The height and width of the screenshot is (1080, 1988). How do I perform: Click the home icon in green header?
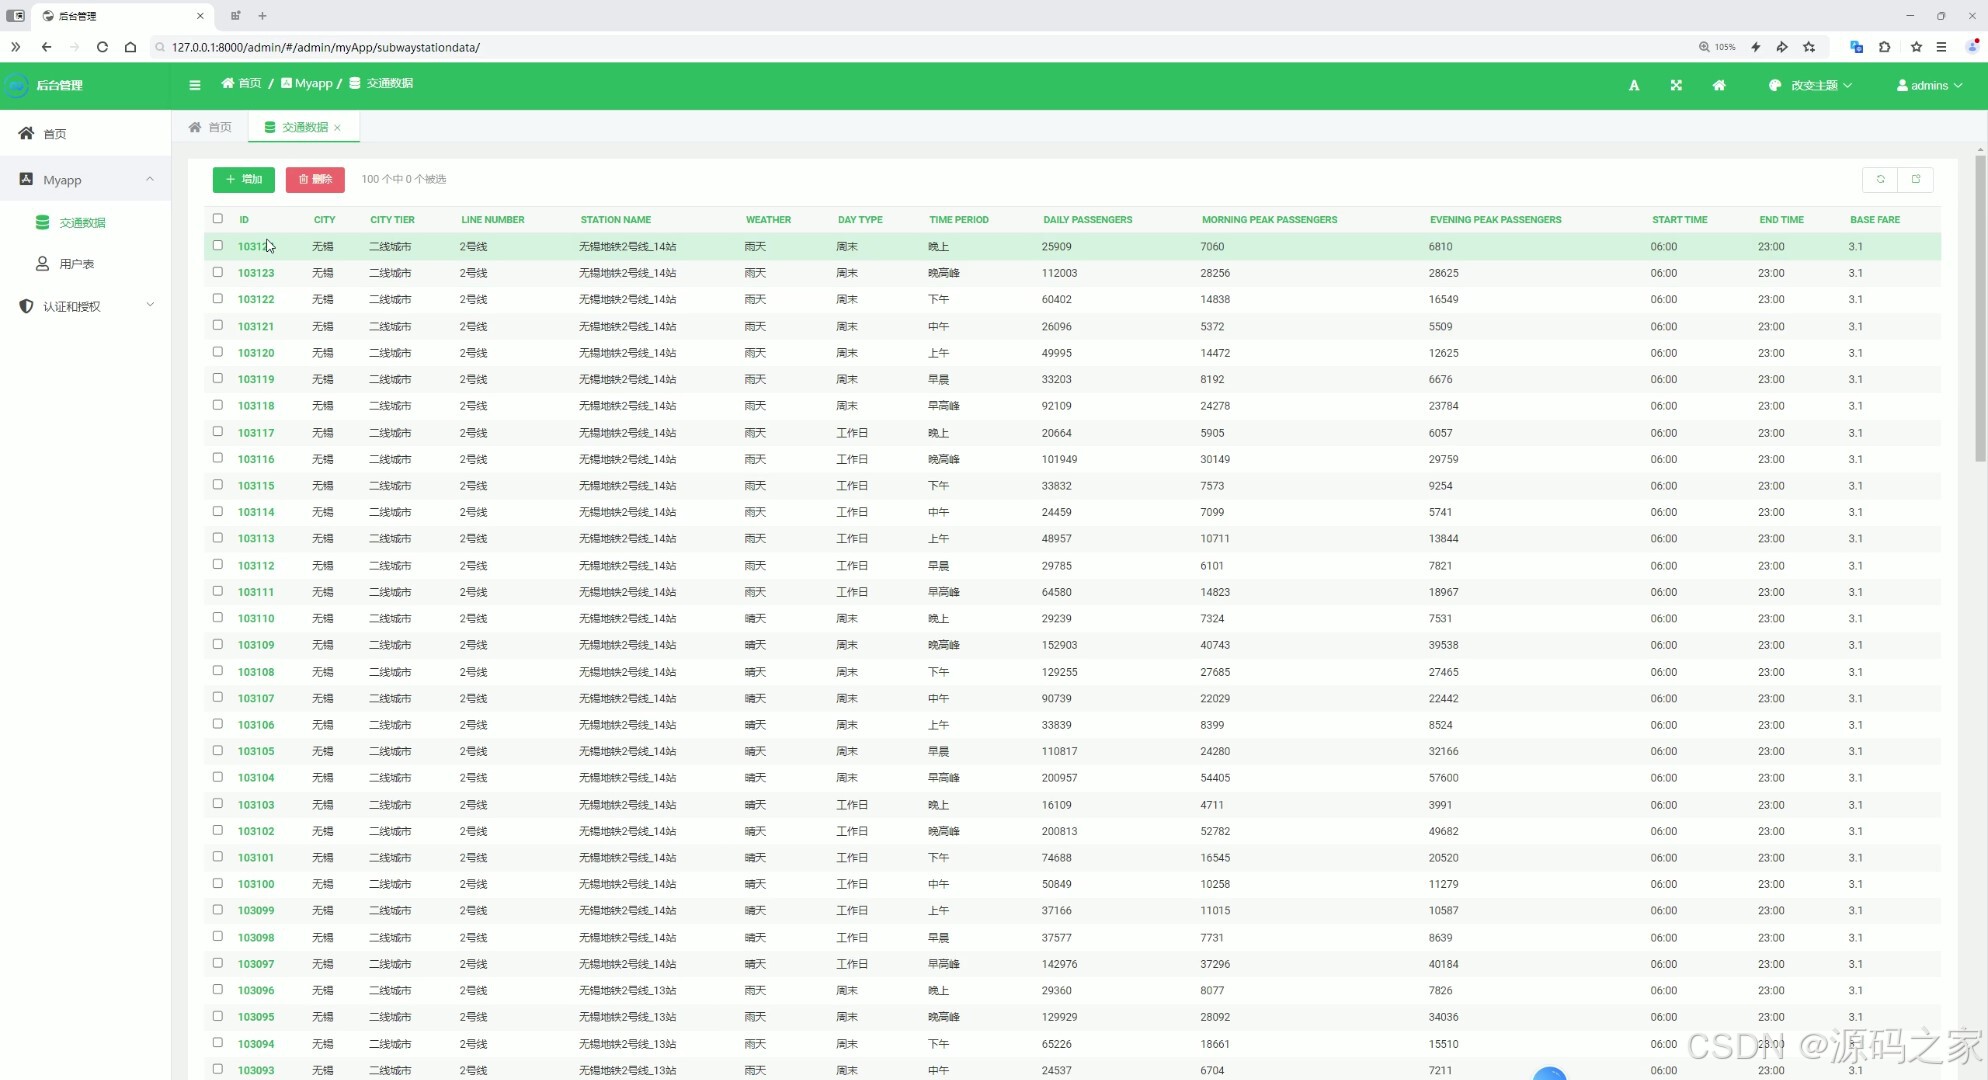[1719, 85]
